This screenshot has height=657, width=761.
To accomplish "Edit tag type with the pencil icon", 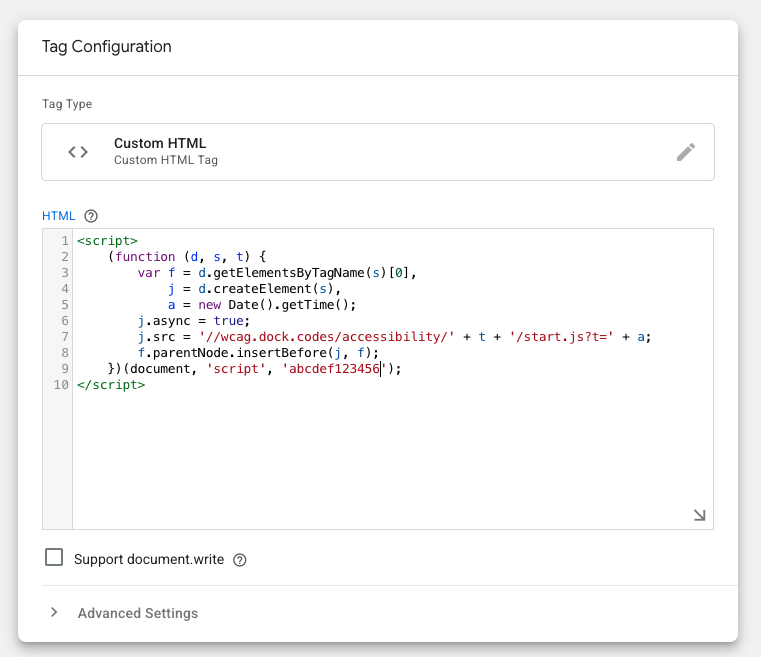I will [686, 152].
